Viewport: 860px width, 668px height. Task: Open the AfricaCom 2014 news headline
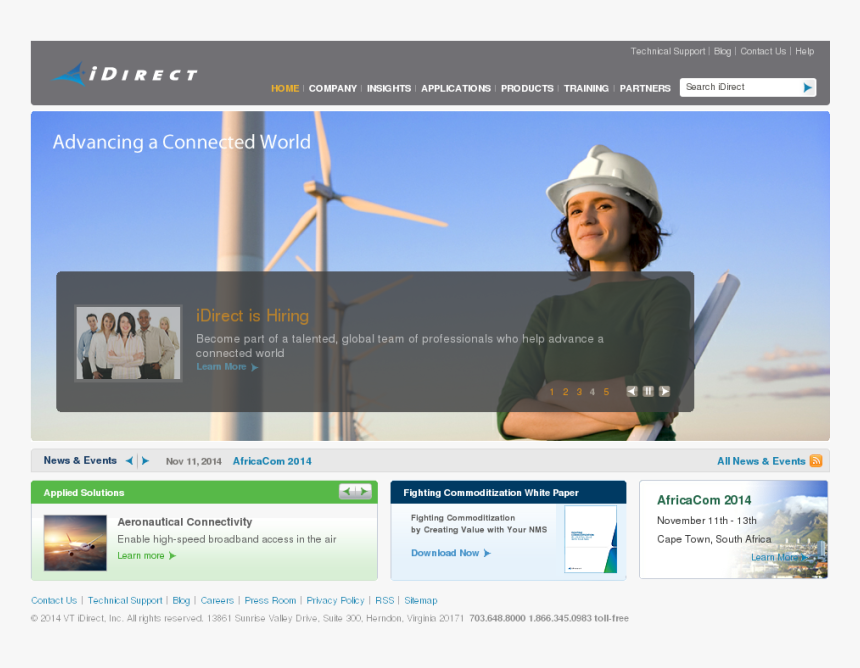[x=272, y=461]
